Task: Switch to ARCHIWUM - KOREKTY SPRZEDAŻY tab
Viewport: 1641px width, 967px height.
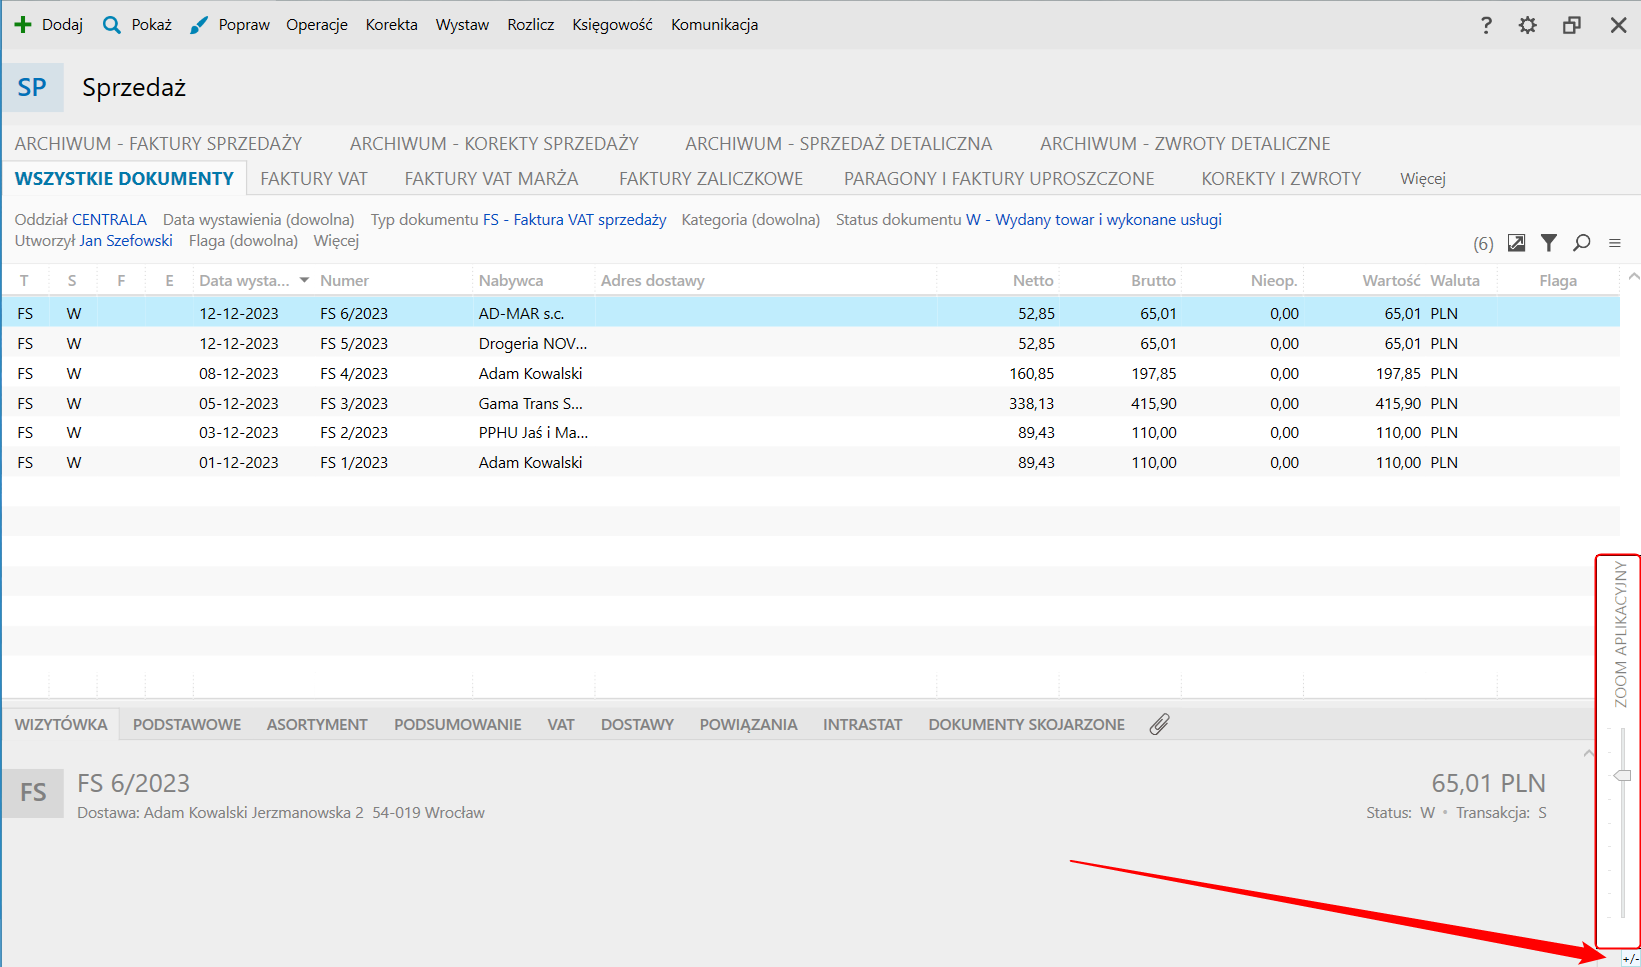Action: 494,144
